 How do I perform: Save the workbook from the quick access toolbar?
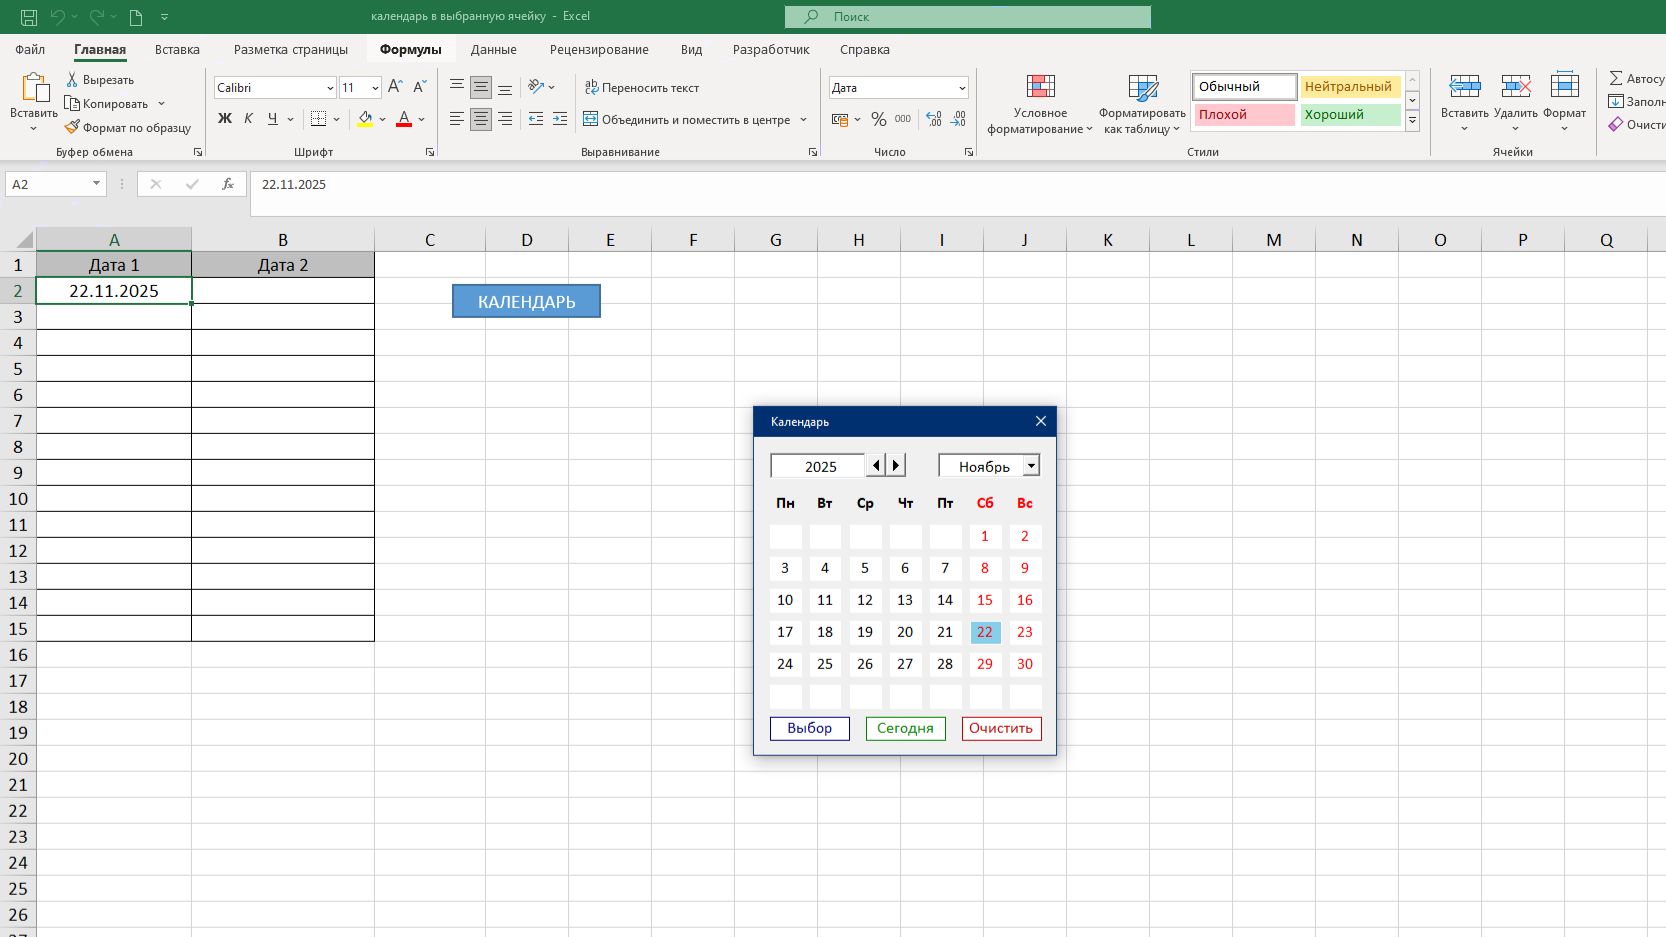pyautogui.click(x=29, y=17)
